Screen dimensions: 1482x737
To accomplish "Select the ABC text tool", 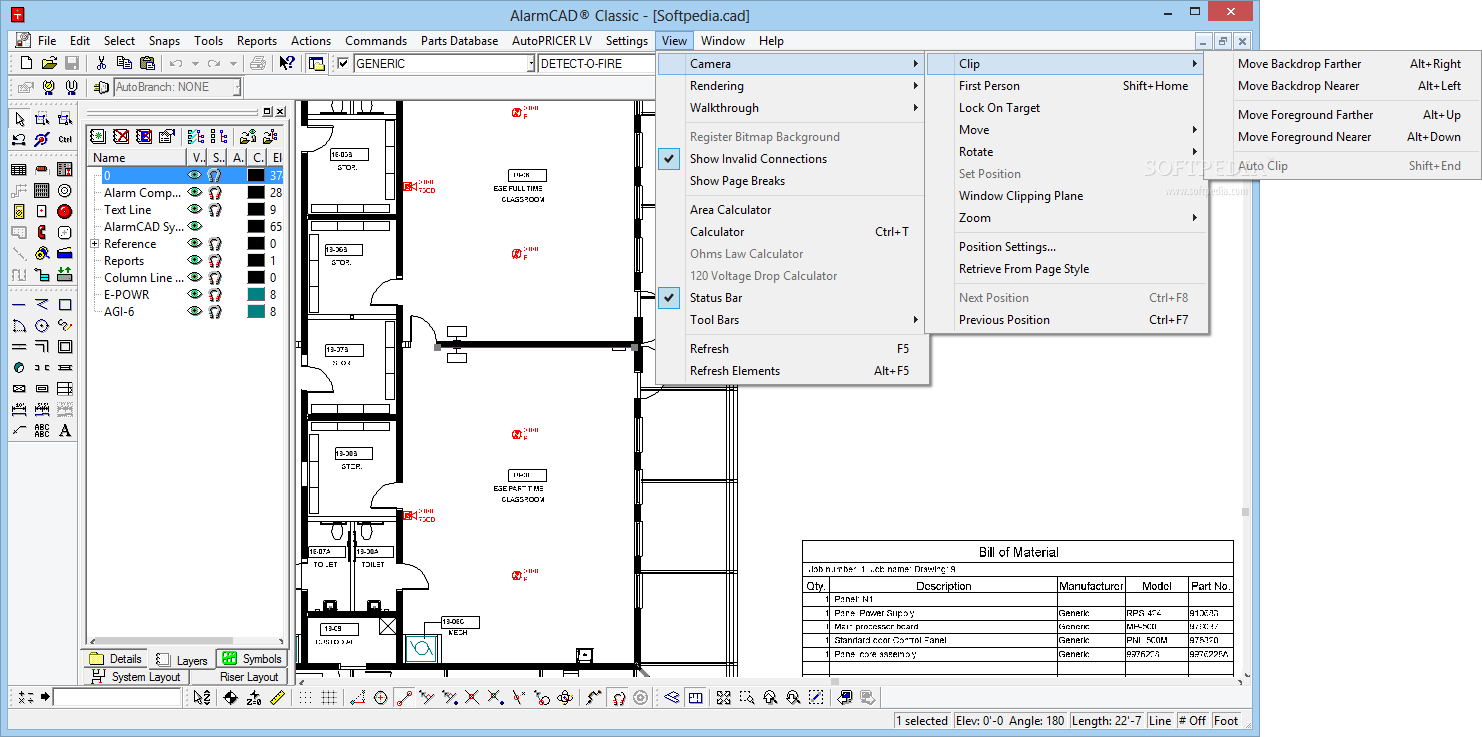I will (x=42, y=430).
